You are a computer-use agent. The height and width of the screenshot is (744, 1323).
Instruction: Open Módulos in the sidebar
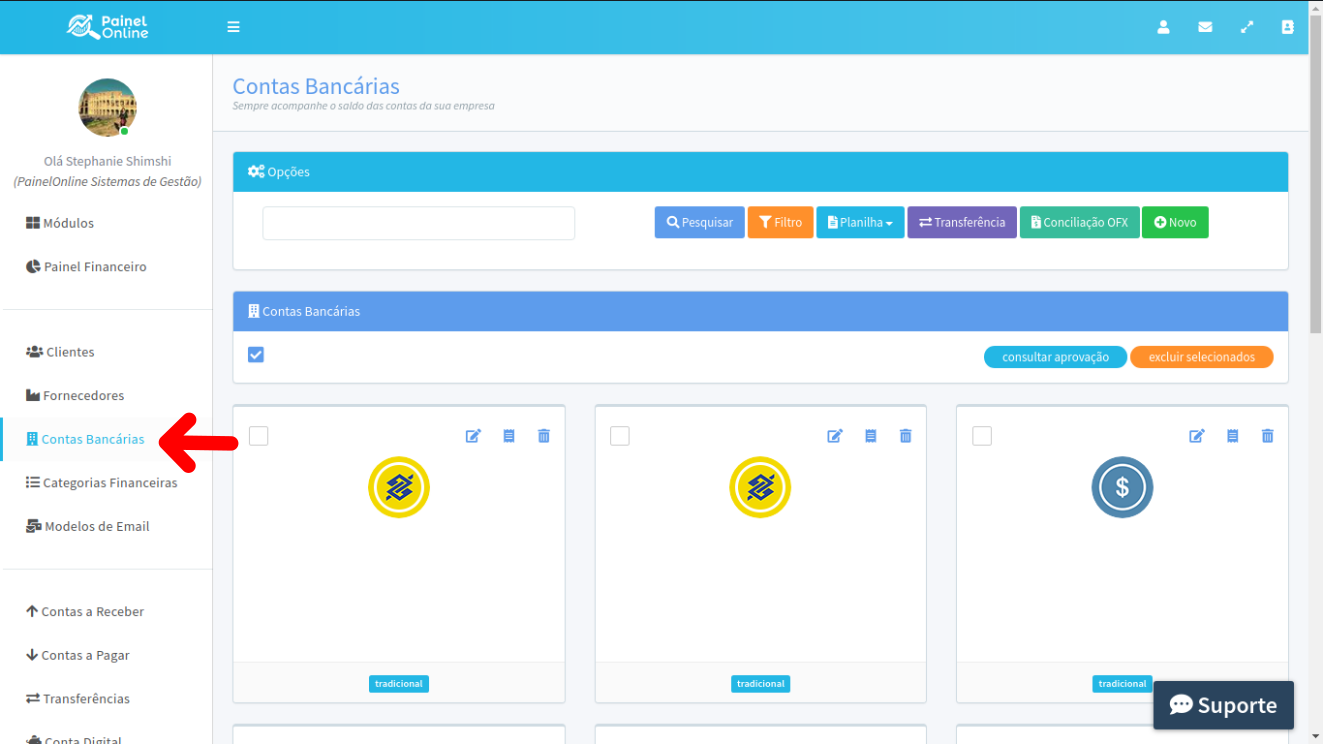pyautogui.click(x=60, y=223)
